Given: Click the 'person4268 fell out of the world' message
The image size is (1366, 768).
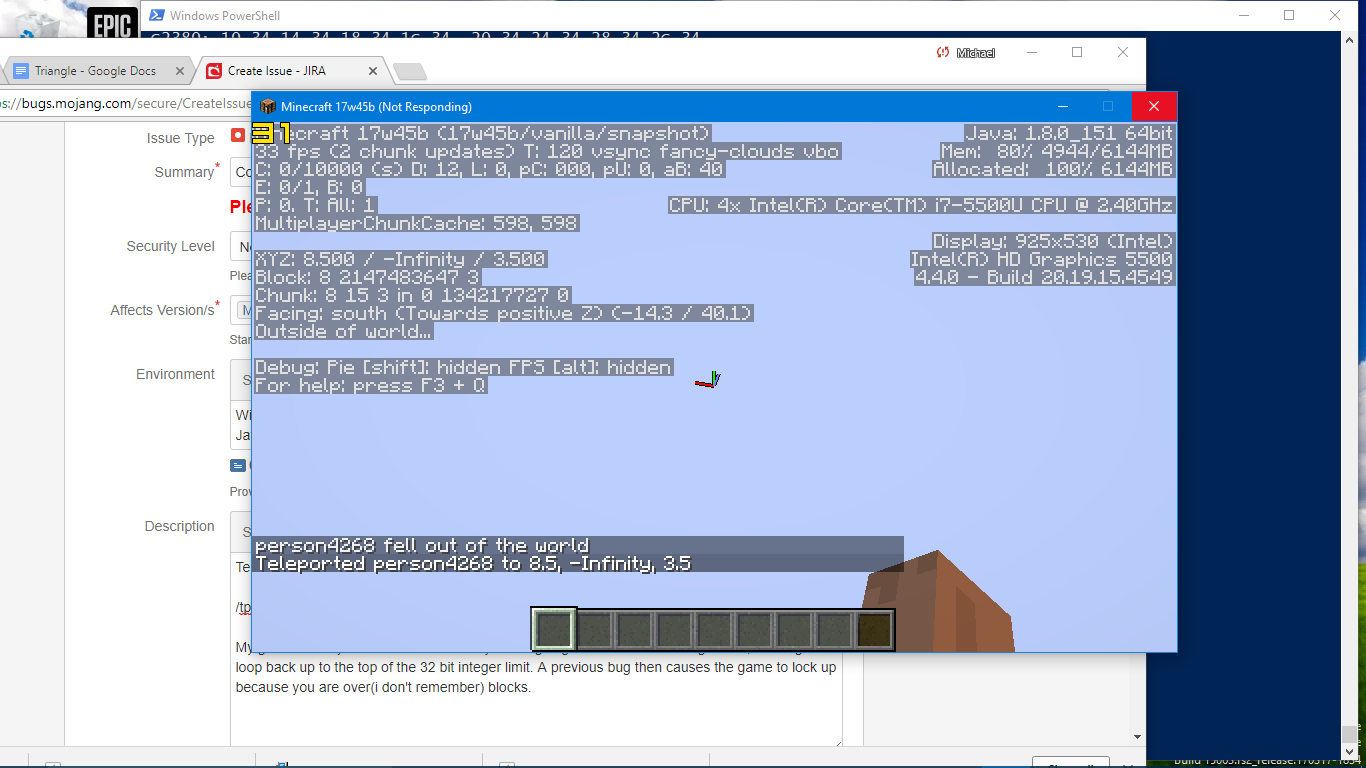Looking at the screenshot, I should [422, 546].
